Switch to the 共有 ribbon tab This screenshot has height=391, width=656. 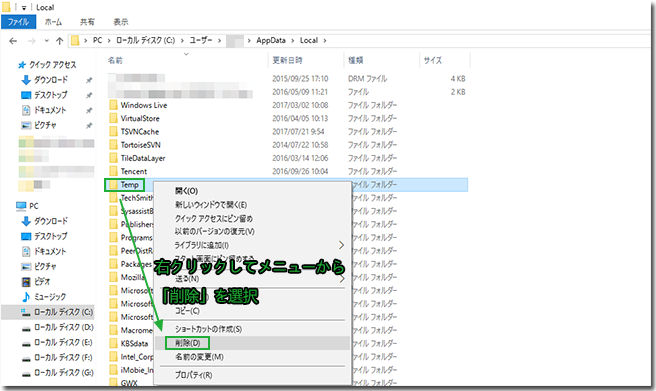click(87, 22)
